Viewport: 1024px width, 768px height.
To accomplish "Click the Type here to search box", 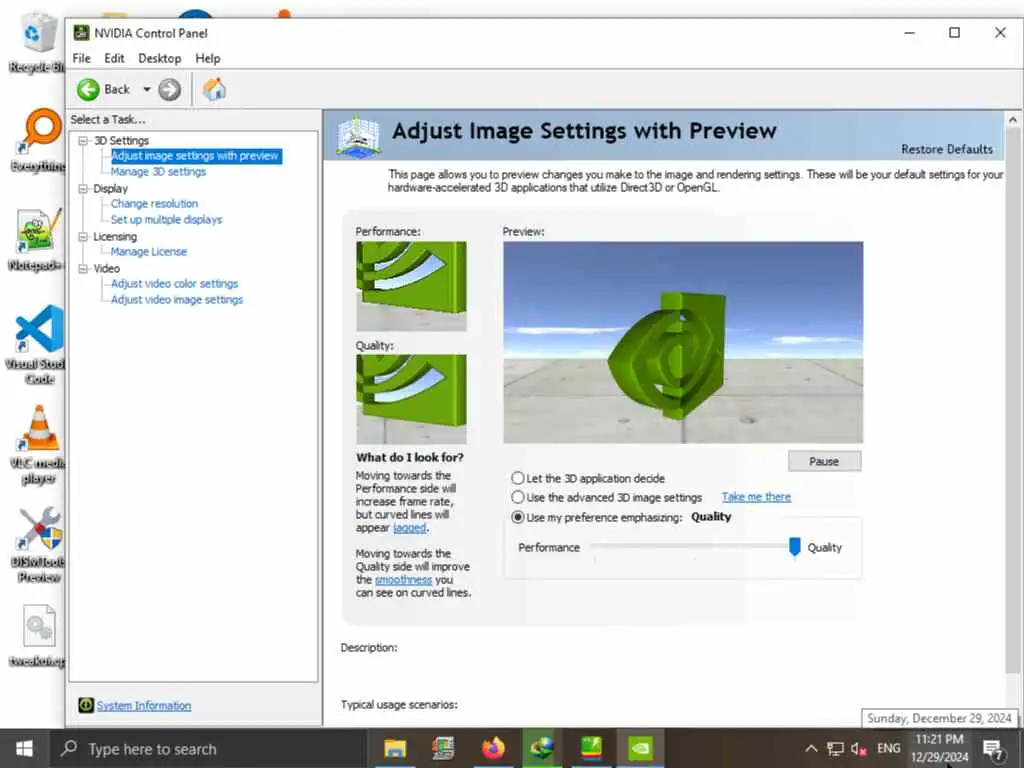I will pos(208,748).
